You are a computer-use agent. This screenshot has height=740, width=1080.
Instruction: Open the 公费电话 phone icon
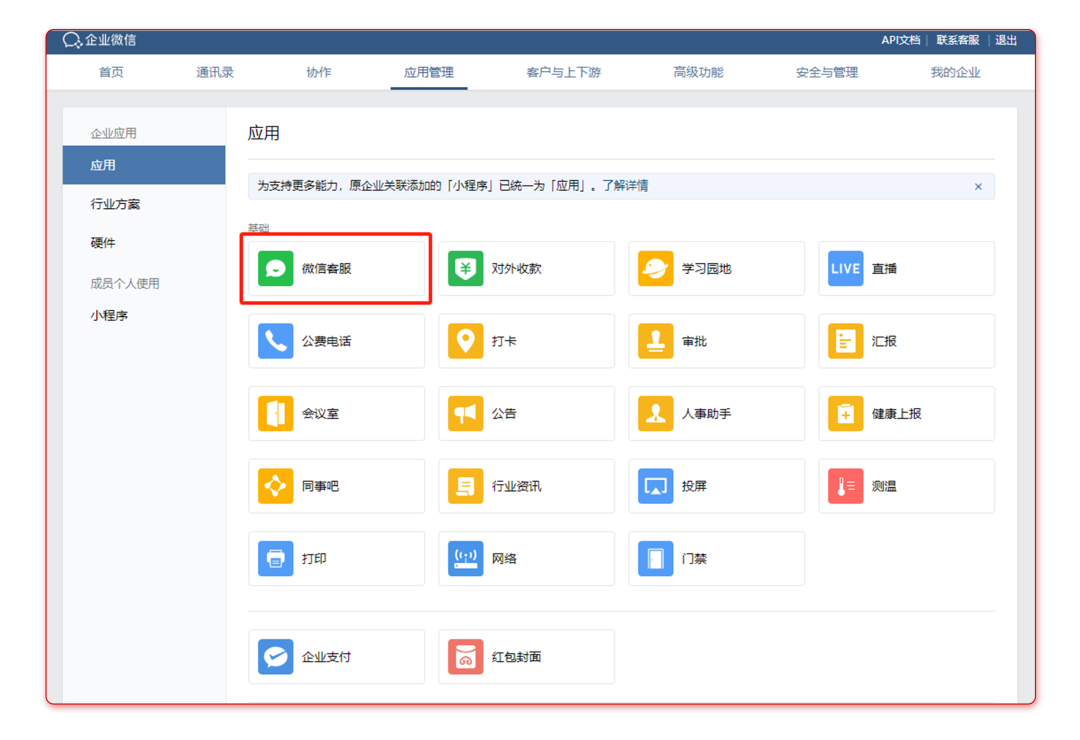(276, 341)
